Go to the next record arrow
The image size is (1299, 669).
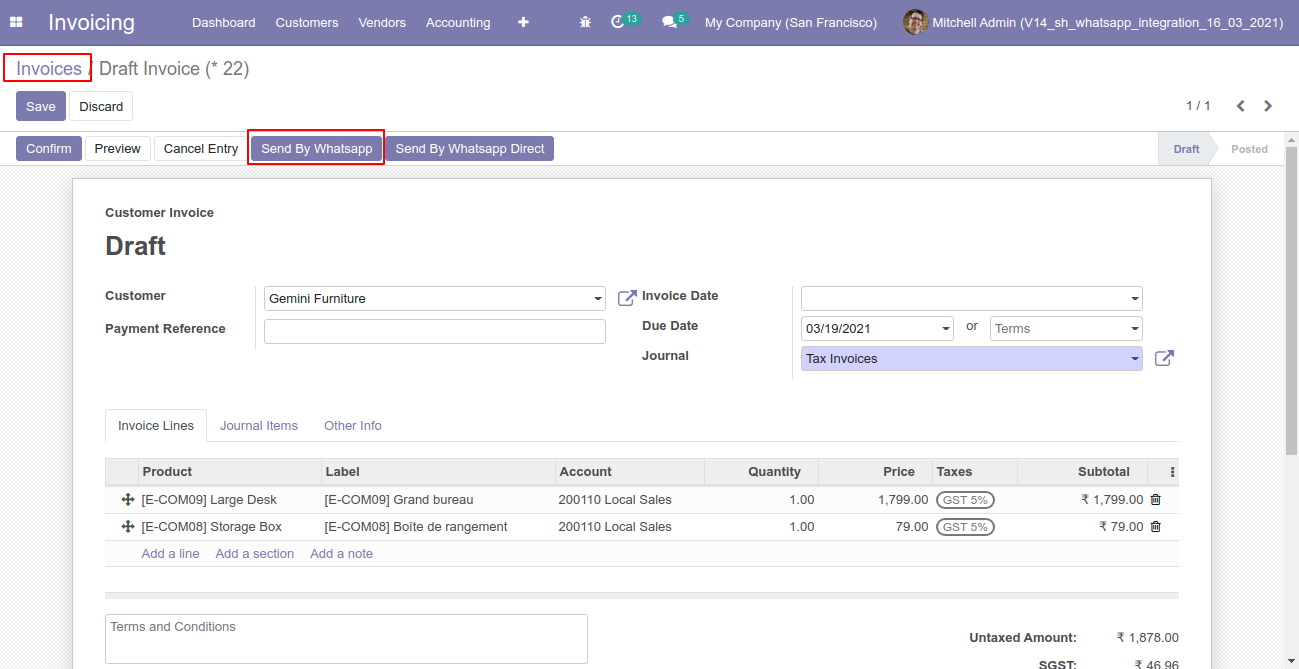pos(1268,106)
